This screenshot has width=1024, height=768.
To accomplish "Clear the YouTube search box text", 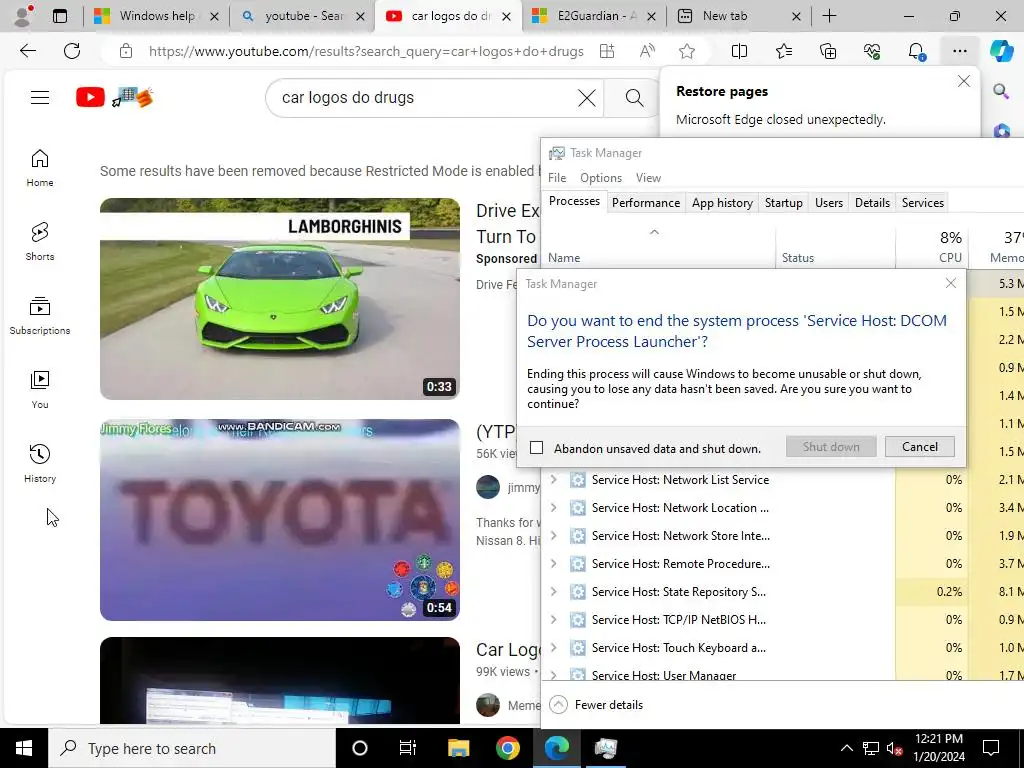I will coord(586,98).
